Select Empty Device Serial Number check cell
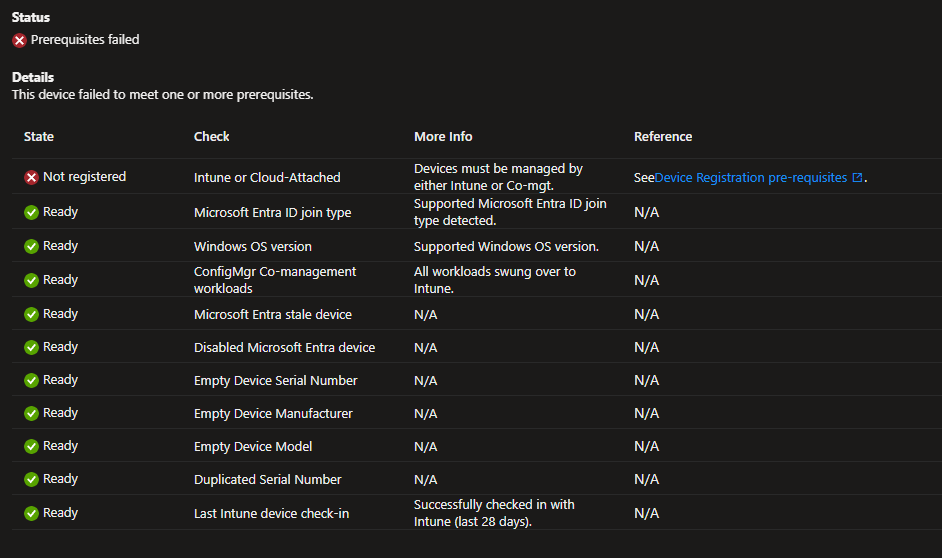Viewport: 942px width, 558px height. pyautogui.click(x=276, y=380)
